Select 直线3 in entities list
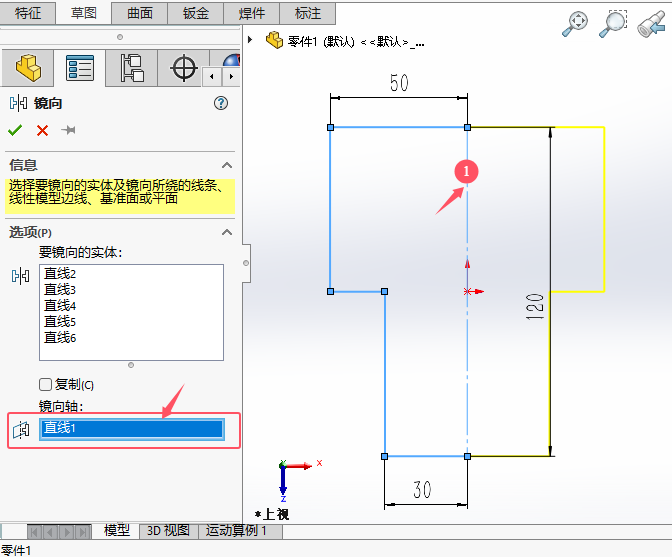Viewport: 672px width, 557px height. [x=60, y=290]
